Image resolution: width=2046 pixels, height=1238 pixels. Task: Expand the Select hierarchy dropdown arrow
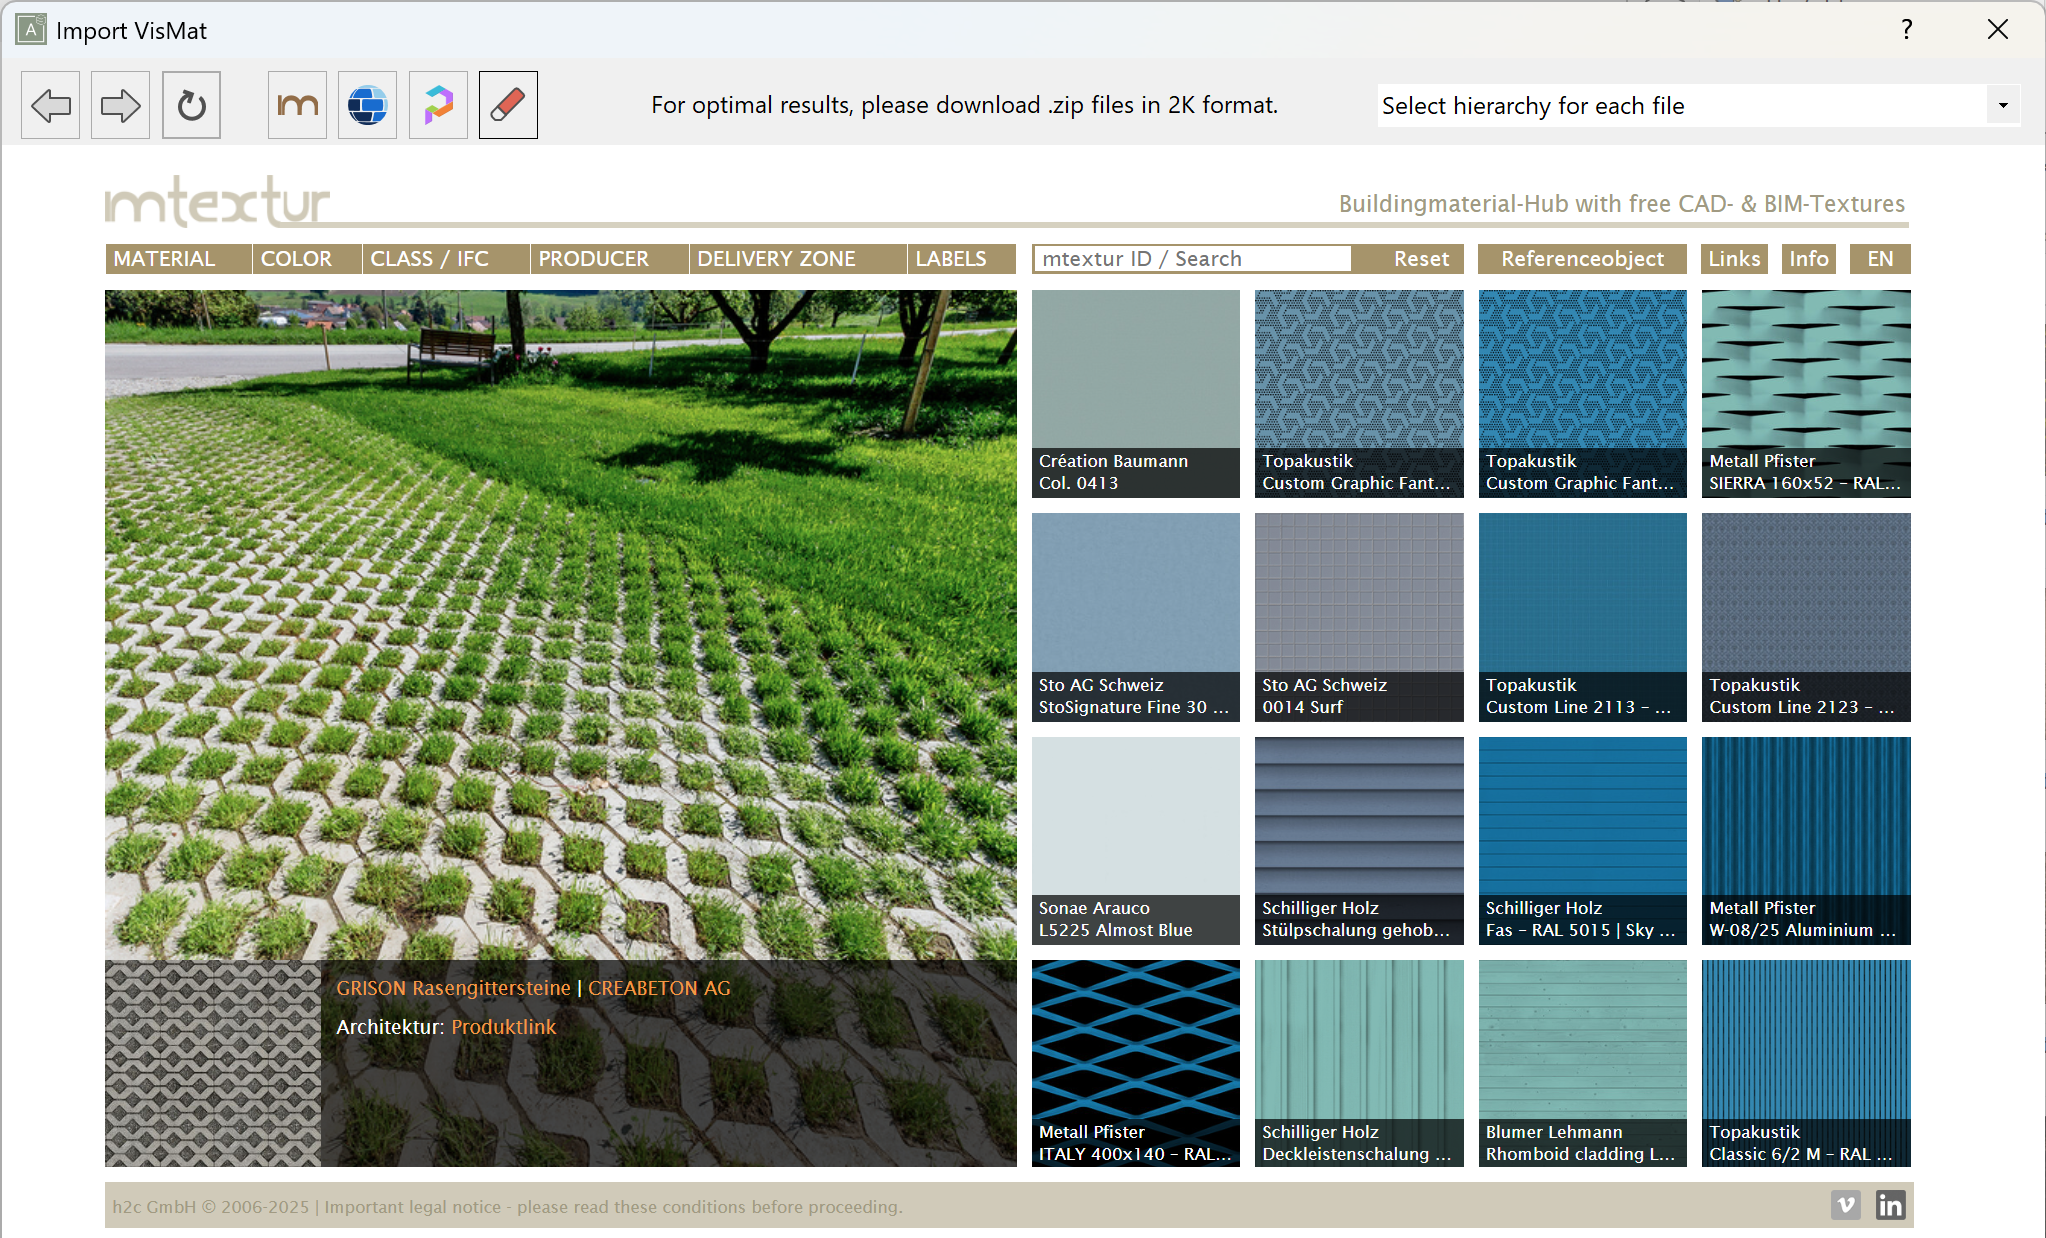tap(2003, 105)
